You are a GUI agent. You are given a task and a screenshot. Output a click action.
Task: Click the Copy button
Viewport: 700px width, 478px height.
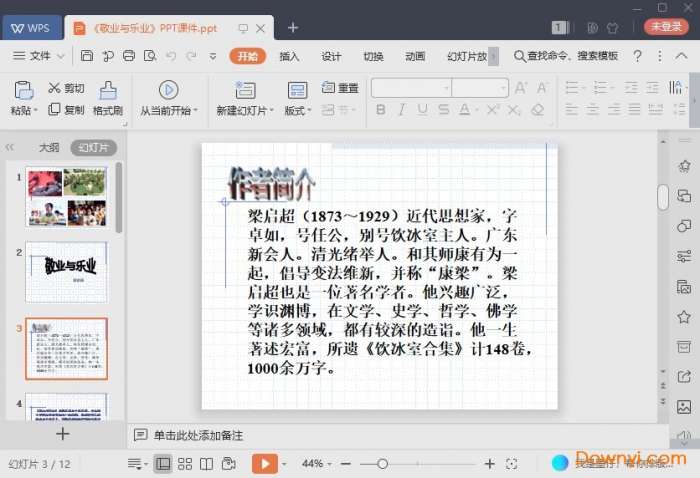[66, 109]
